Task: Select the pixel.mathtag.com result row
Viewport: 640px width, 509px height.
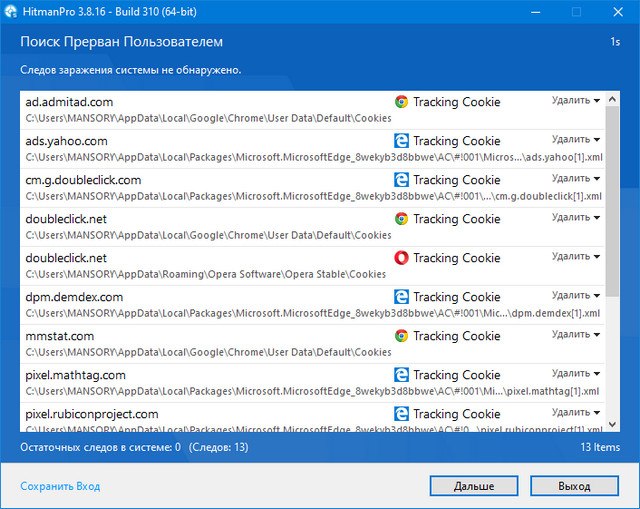Action: [200, 382]
